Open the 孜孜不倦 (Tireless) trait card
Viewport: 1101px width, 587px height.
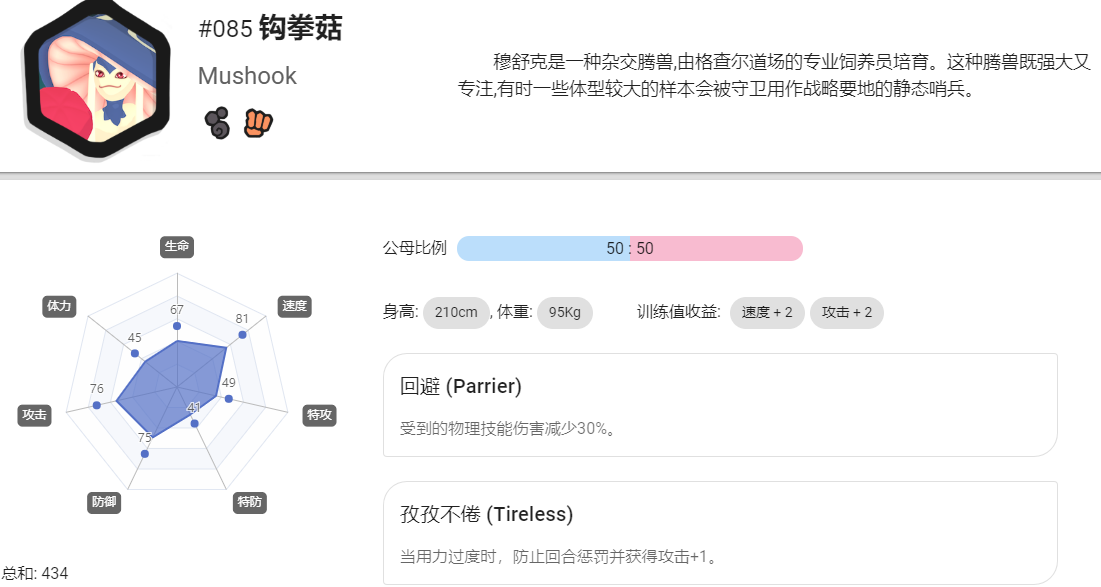[x=720, y=533]
